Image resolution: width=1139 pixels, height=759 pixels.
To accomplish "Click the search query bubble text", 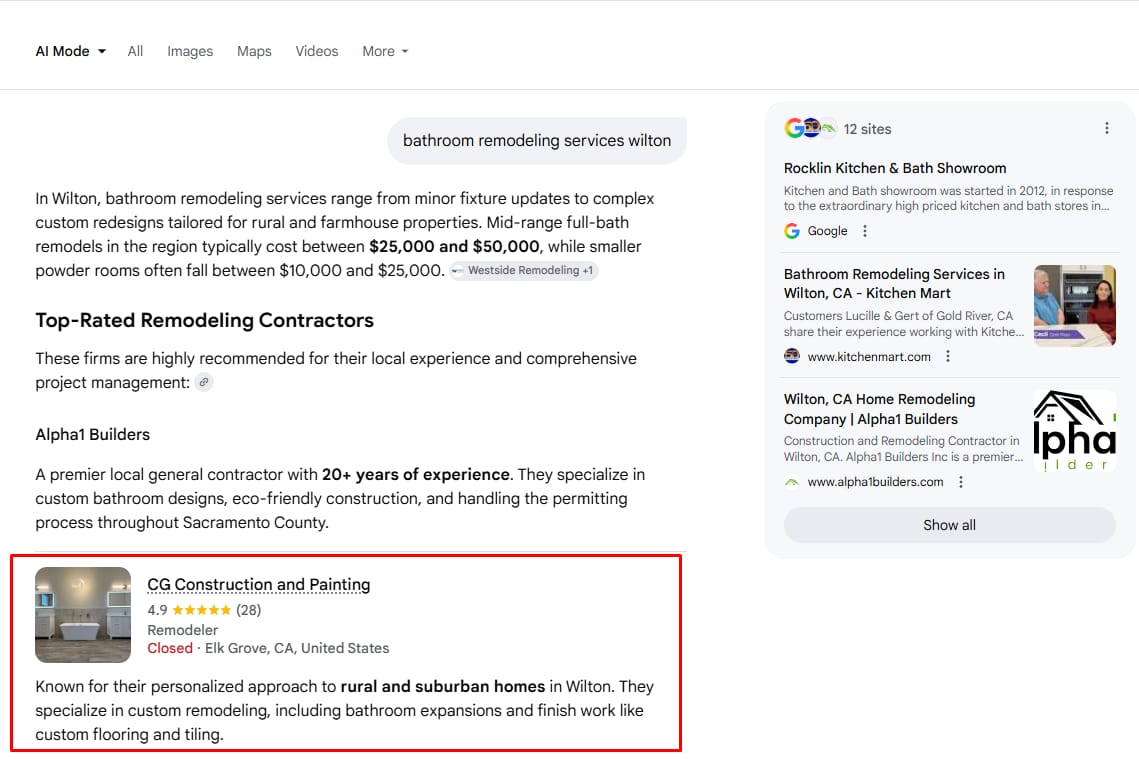I will pyautogui.click(x=537, y=141).
